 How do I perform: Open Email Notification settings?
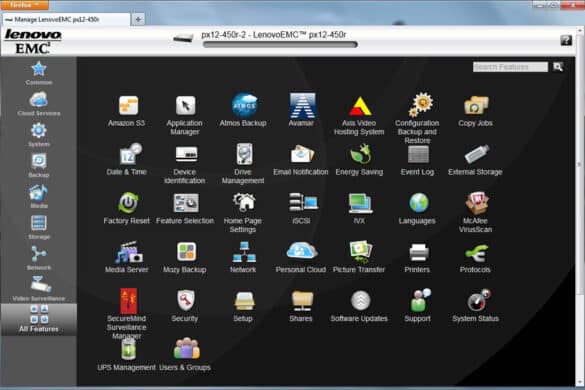pos(301,160)
